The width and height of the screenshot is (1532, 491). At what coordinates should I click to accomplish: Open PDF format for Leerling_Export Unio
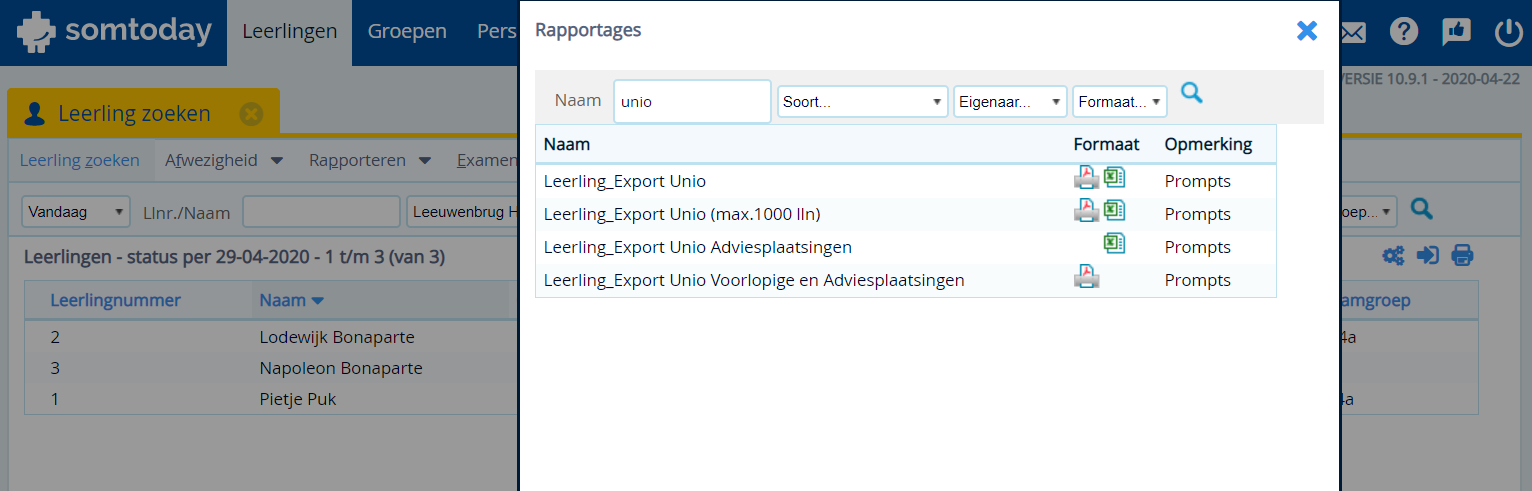1086,180
